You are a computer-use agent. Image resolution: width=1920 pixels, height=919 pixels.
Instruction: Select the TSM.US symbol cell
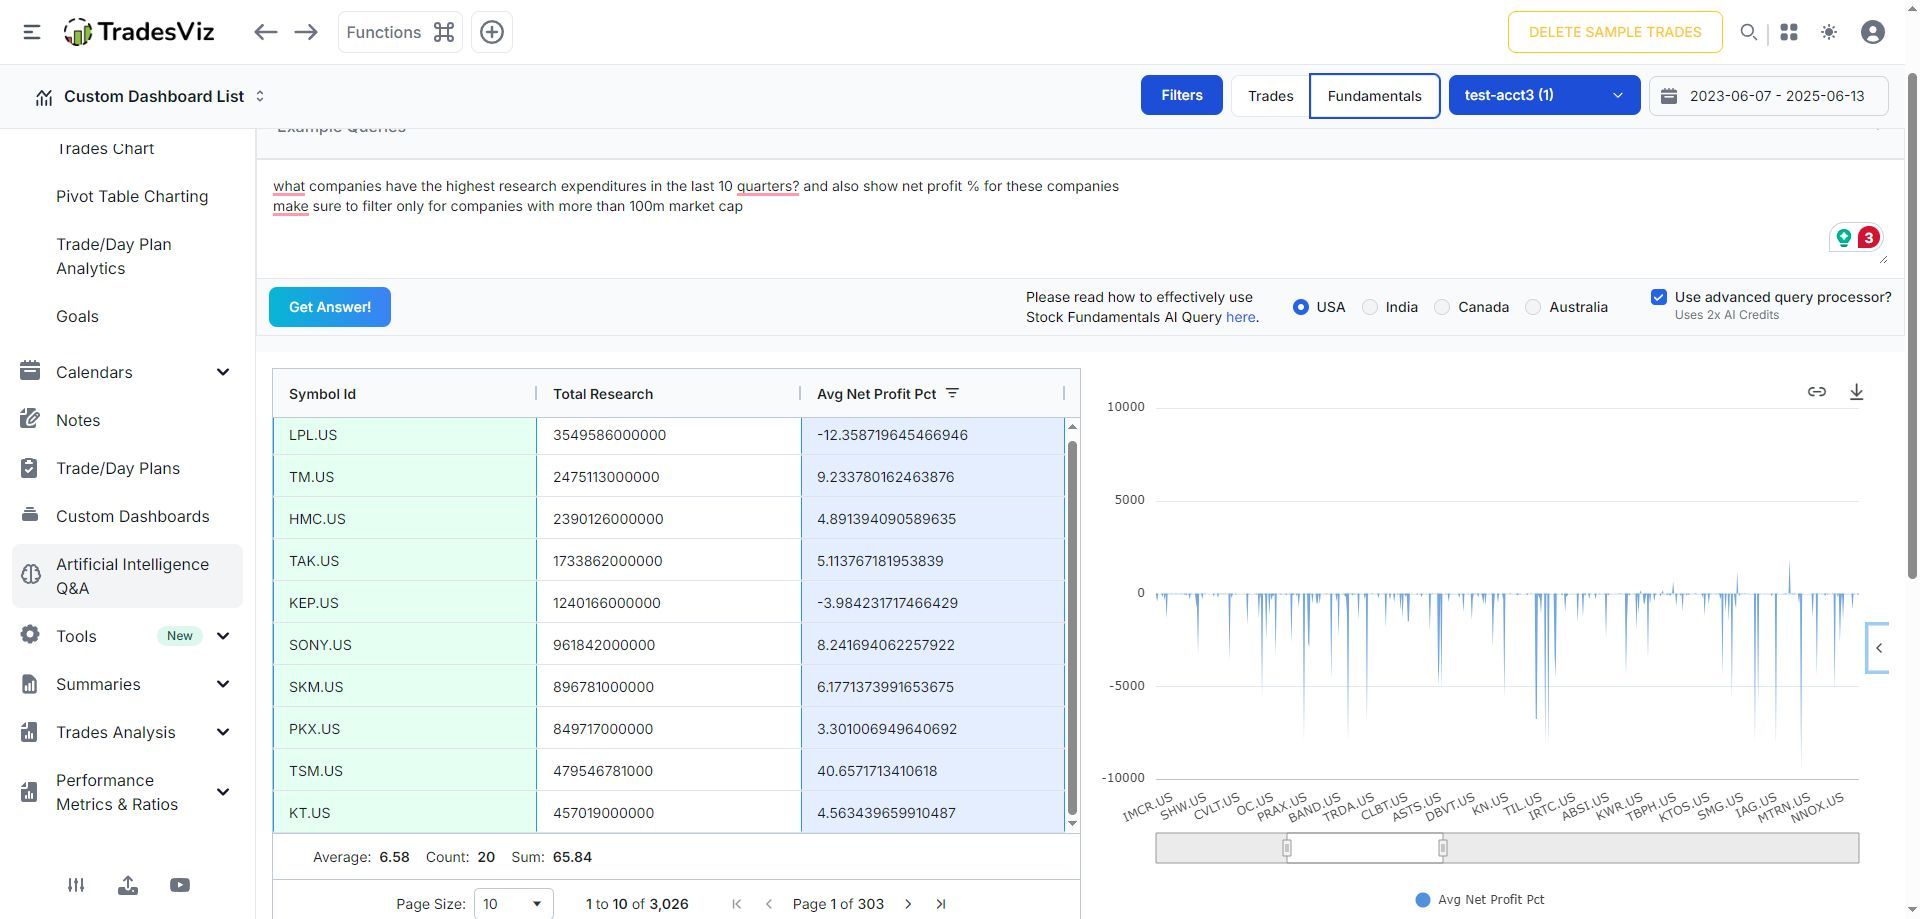click(404, 771)
